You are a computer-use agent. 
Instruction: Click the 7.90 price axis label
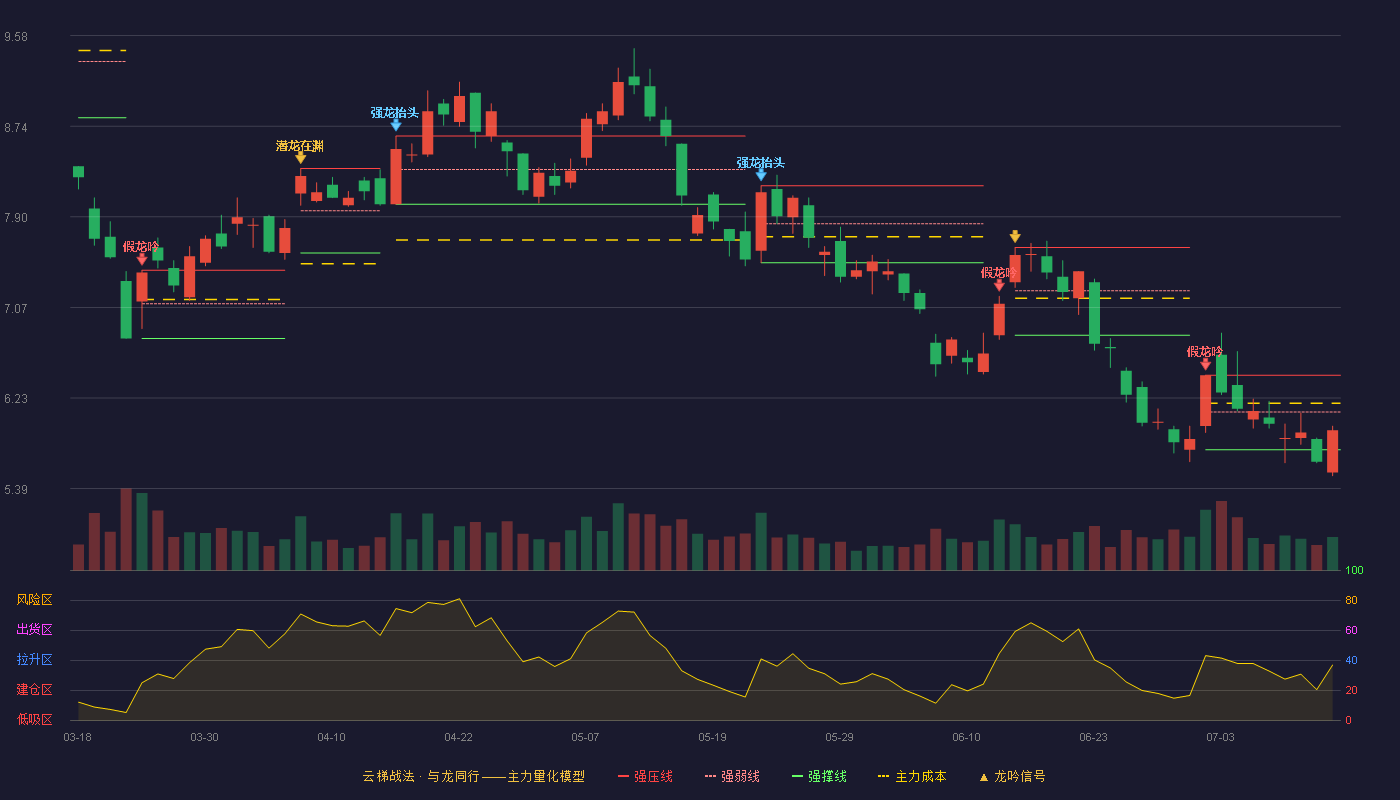tap(16, 218)
